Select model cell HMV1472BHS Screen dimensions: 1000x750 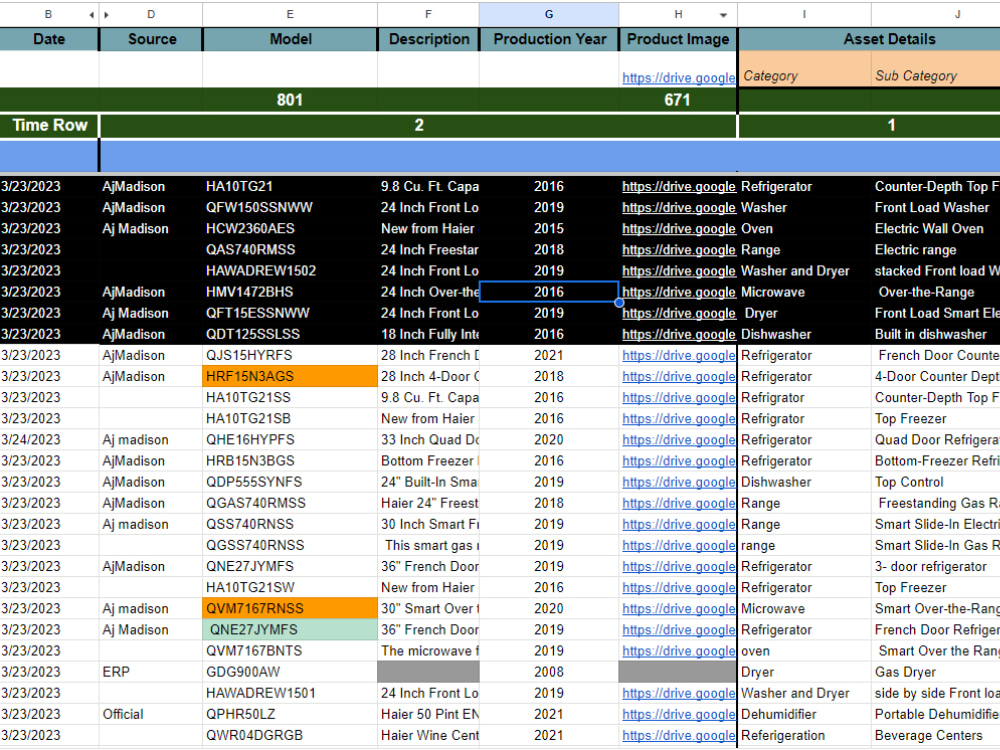(x=290, y=292)
